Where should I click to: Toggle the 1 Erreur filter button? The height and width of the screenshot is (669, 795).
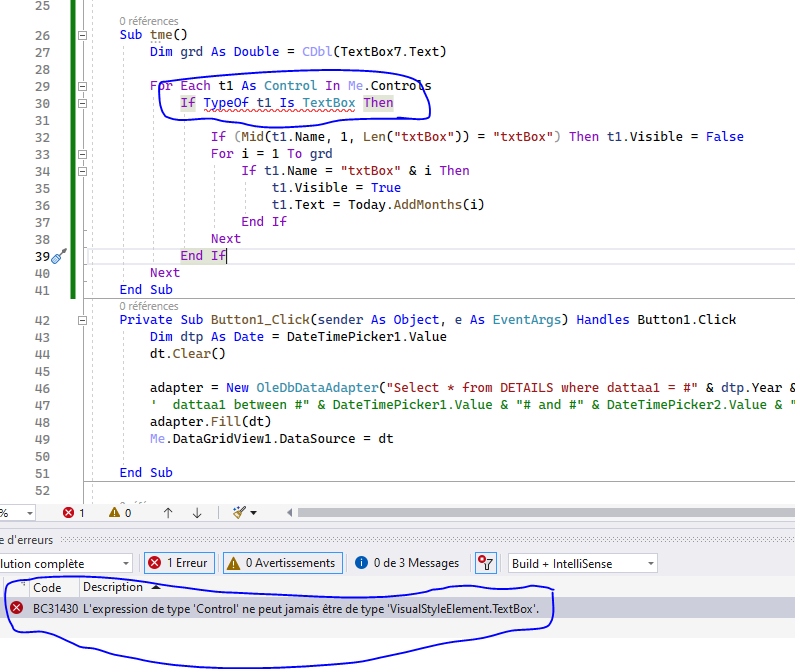coord(180,563)
